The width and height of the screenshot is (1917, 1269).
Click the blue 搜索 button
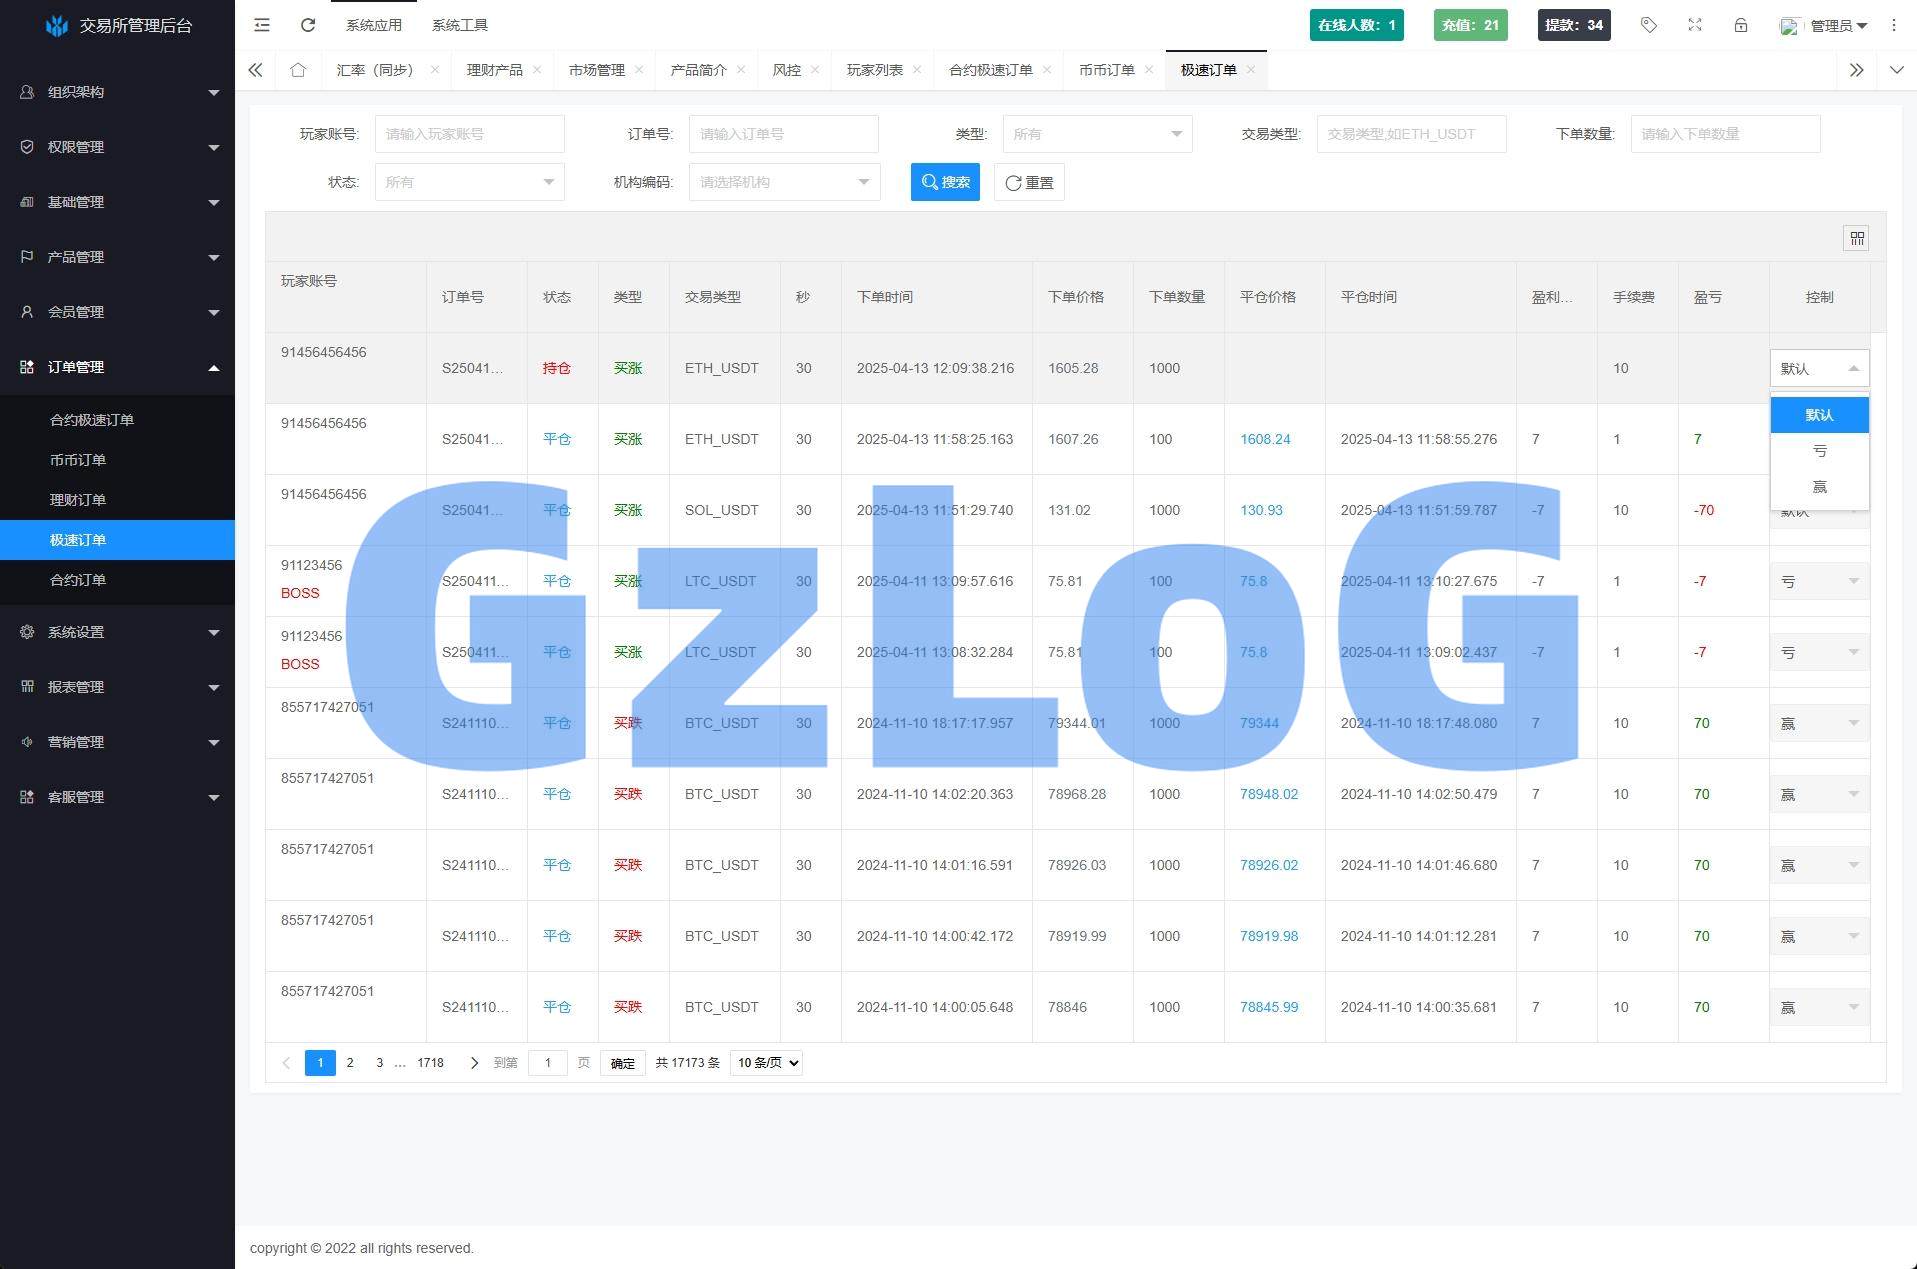945,182
